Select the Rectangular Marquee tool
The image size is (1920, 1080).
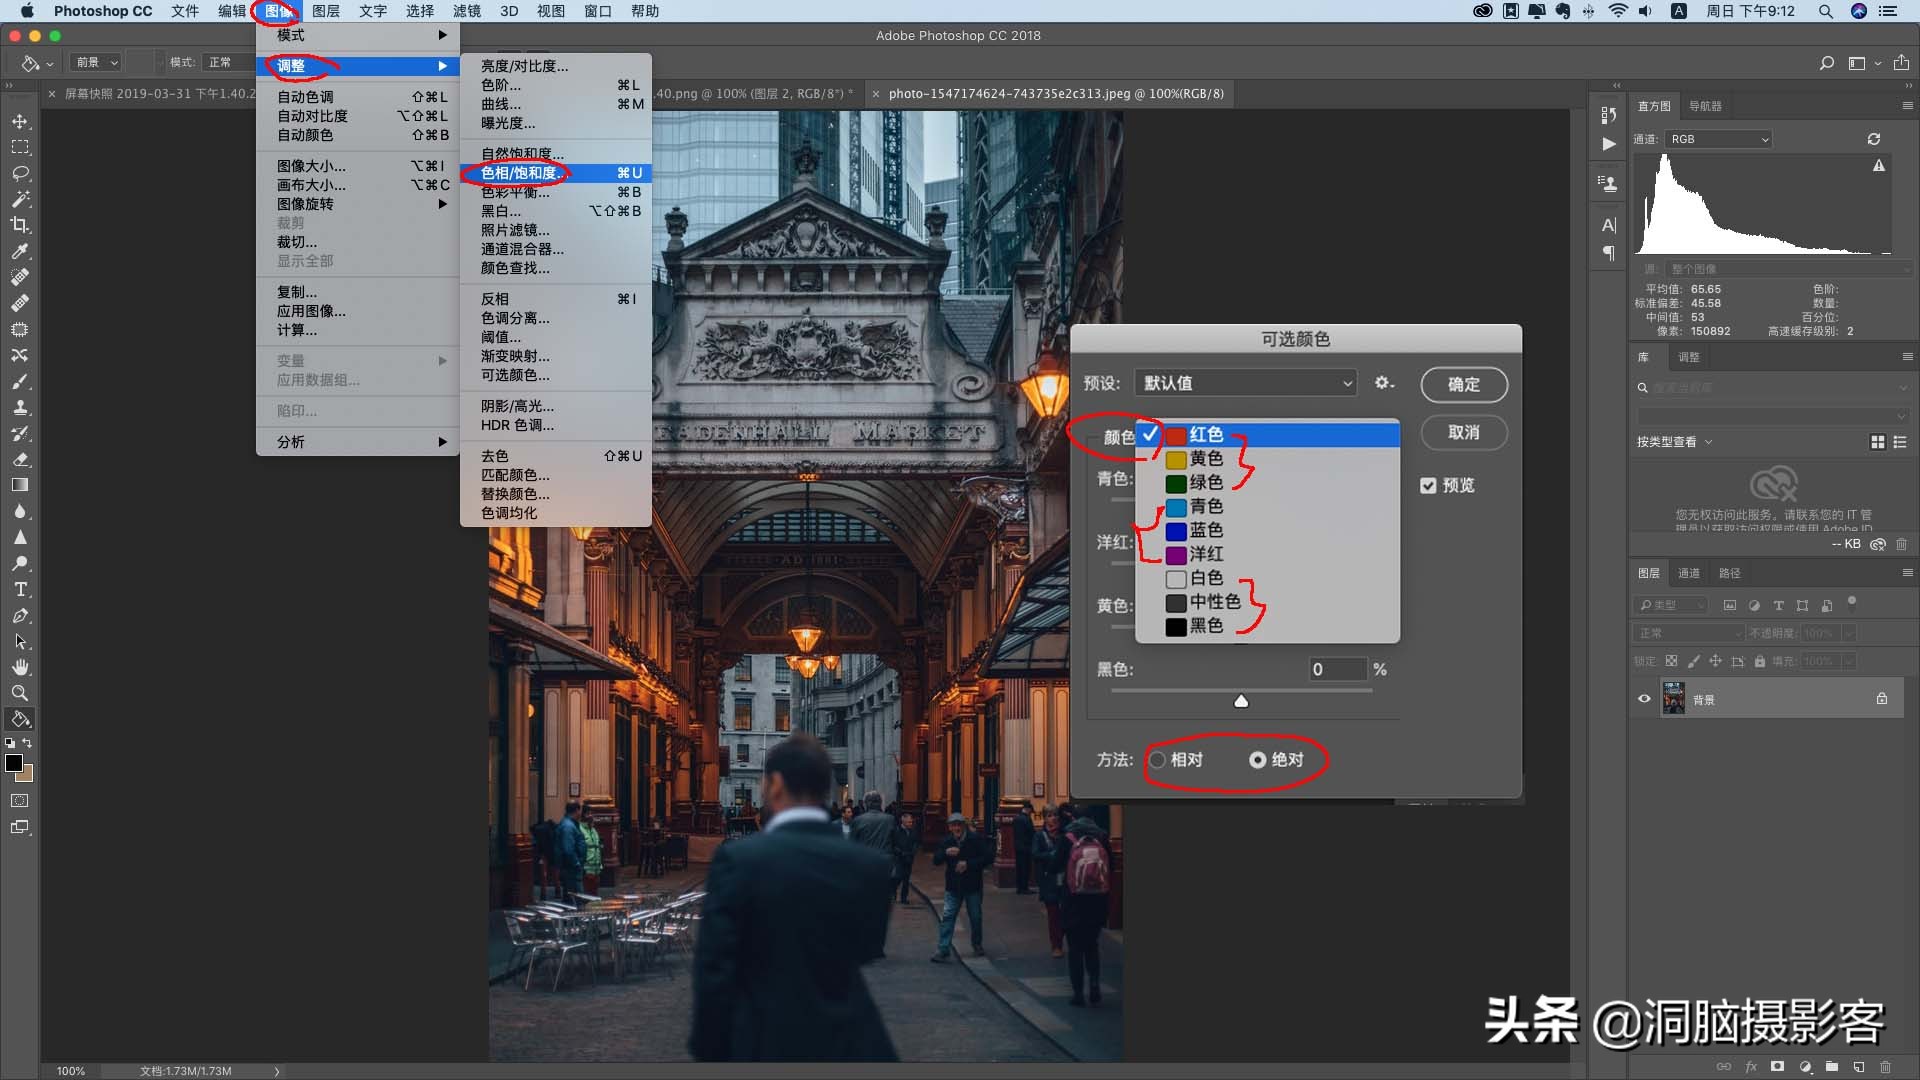pyautogui.click(x=20, y=147)
